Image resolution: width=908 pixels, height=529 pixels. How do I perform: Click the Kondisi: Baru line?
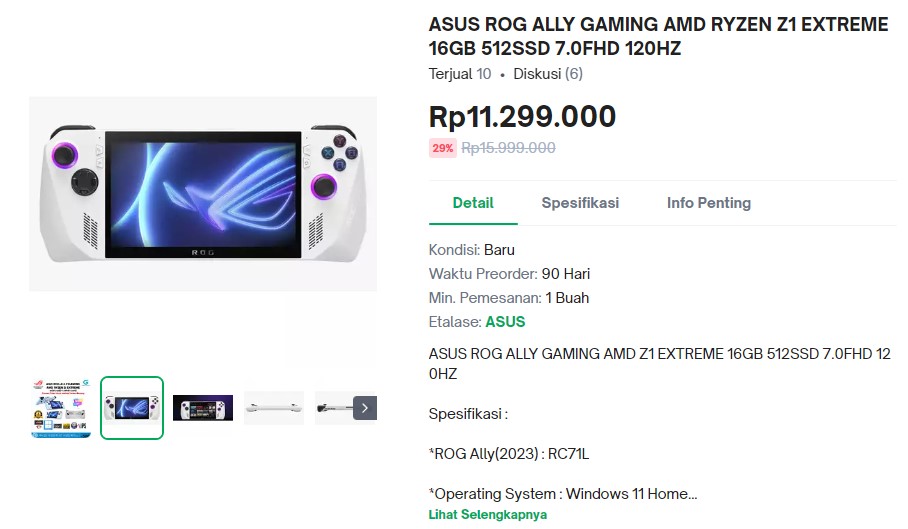point(472,250)
